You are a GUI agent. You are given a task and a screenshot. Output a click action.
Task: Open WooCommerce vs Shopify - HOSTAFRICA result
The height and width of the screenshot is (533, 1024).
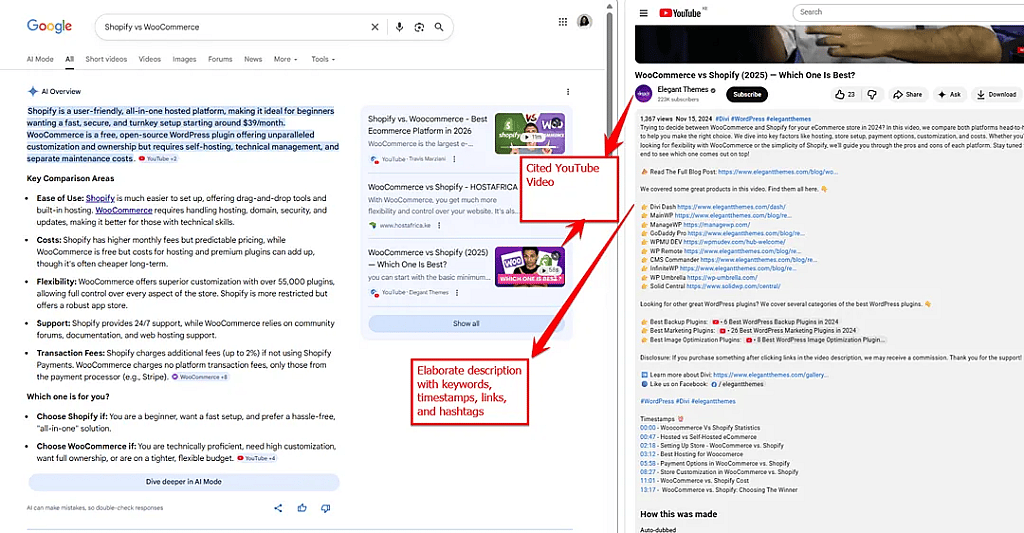(443, 187)
